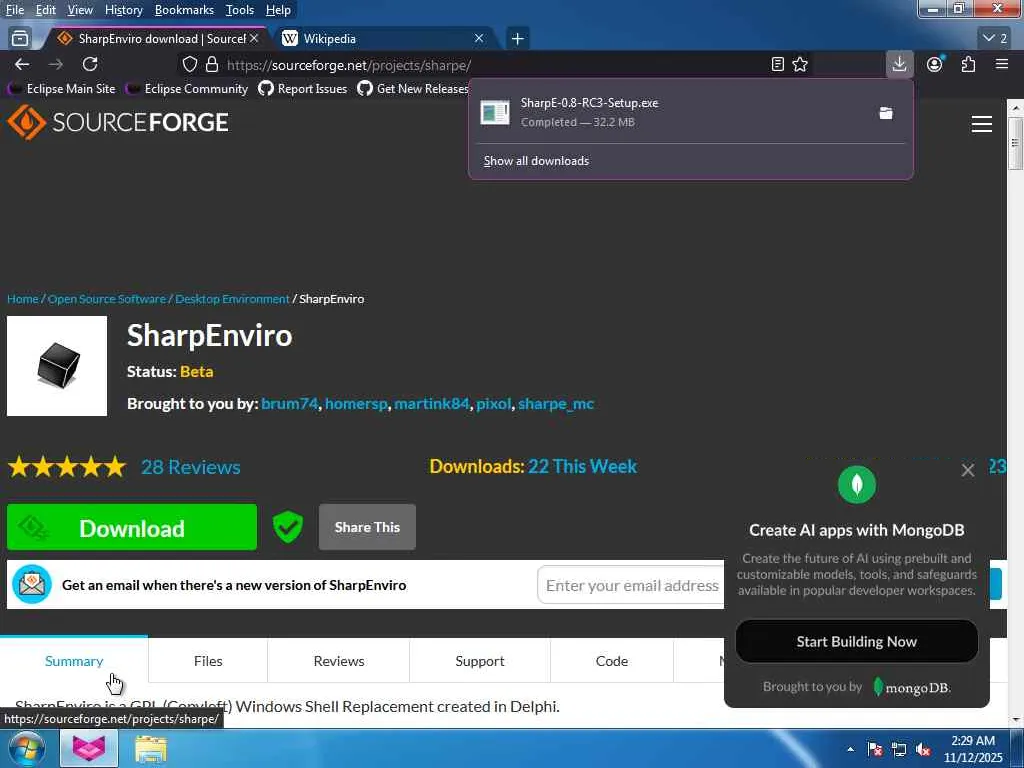Click the green shield verified badge
The width and height of the screenshot is (1024, 768).
pyautogui.click(x=287, y=527)
